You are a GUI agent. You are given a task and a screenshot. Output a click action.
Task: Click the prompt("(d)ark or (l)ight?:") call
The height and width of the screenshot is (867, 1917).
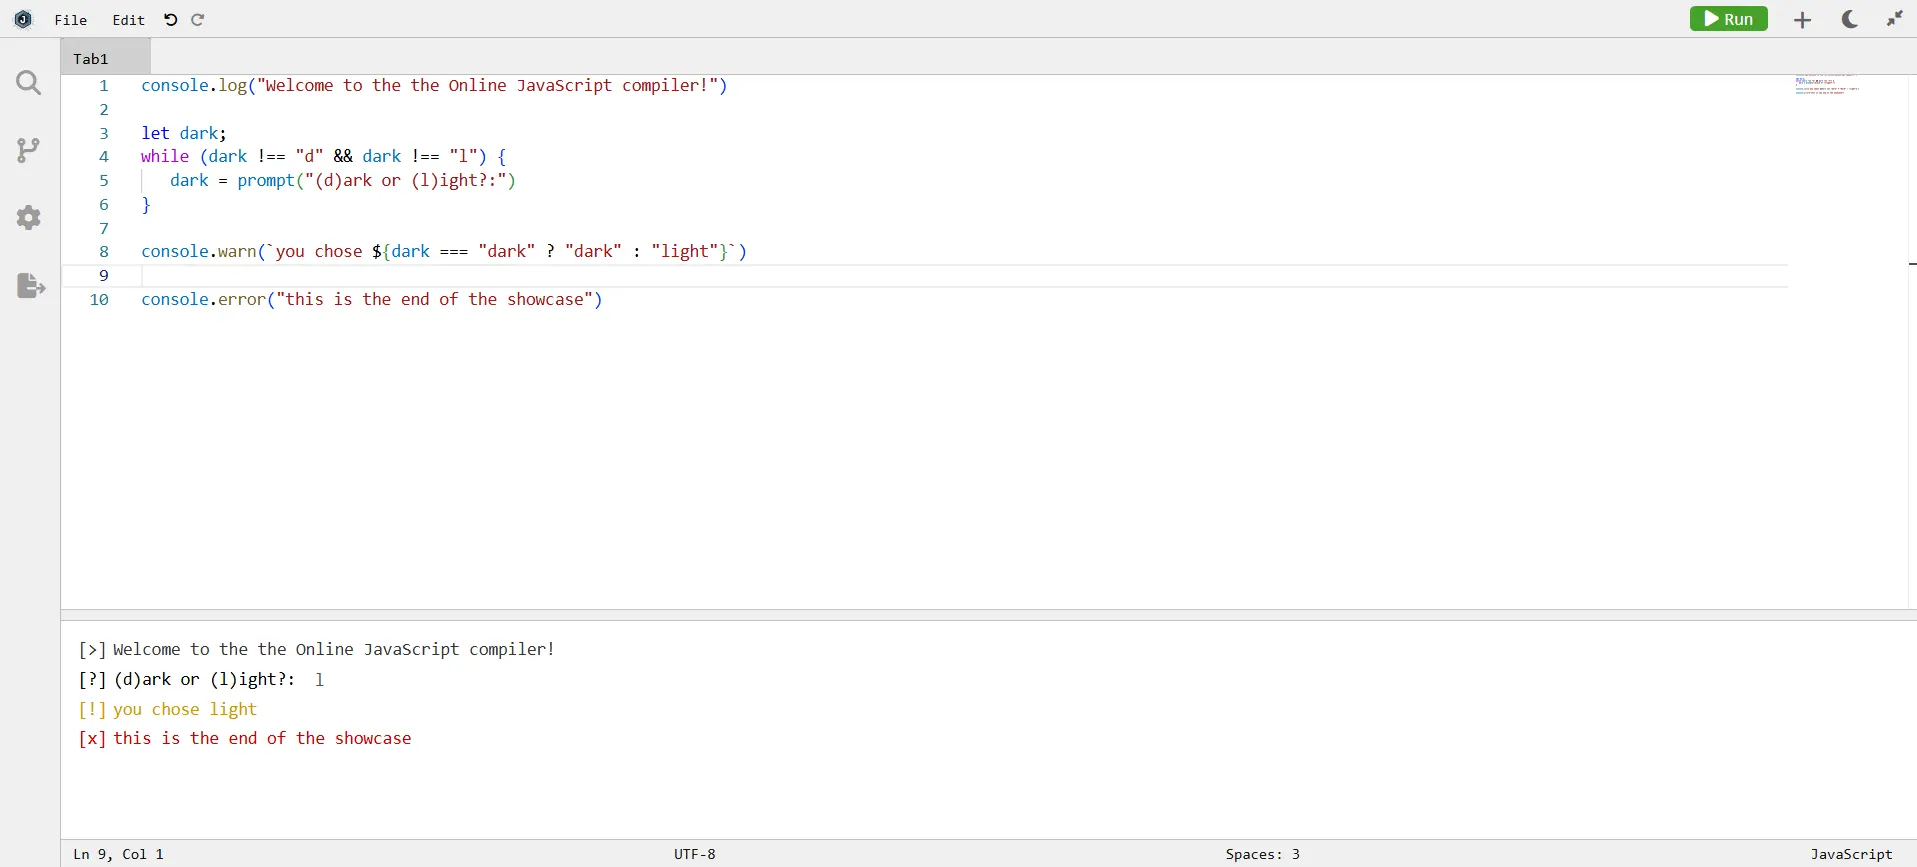click(x=377, y=181)
